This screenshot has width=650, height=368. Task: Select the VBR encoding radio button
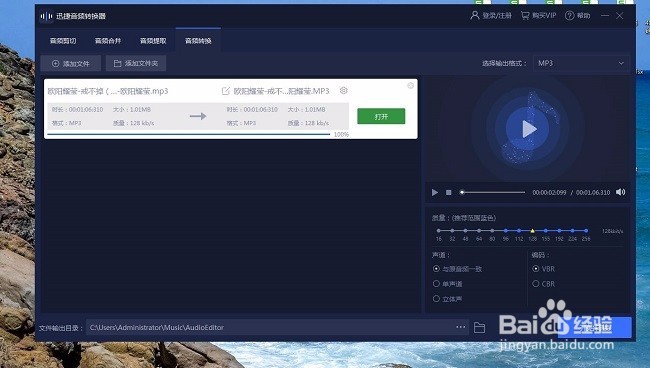pyautogui.click(x=536, y=269)
